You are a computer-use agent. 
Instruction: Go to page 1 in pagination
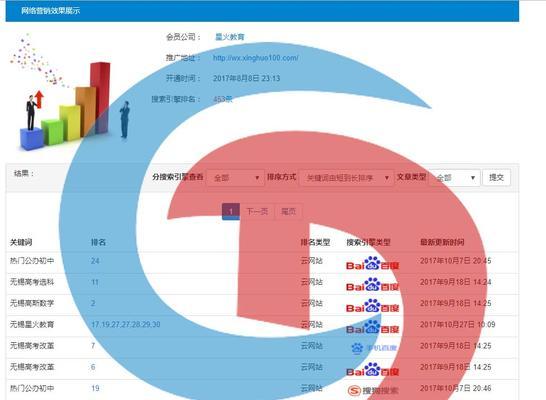[x=231, y=211]
